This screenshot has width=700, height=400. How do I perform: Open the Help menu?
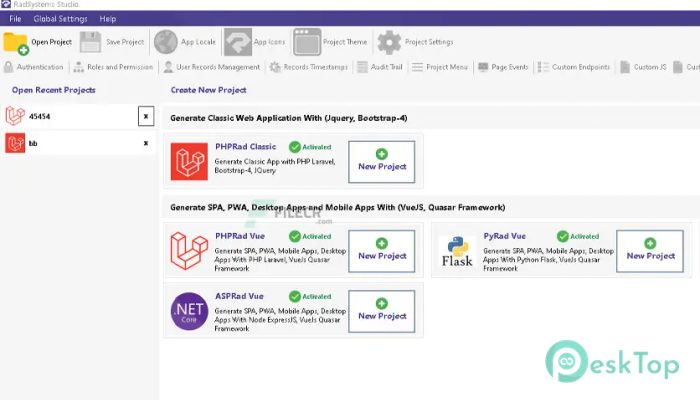108,19
